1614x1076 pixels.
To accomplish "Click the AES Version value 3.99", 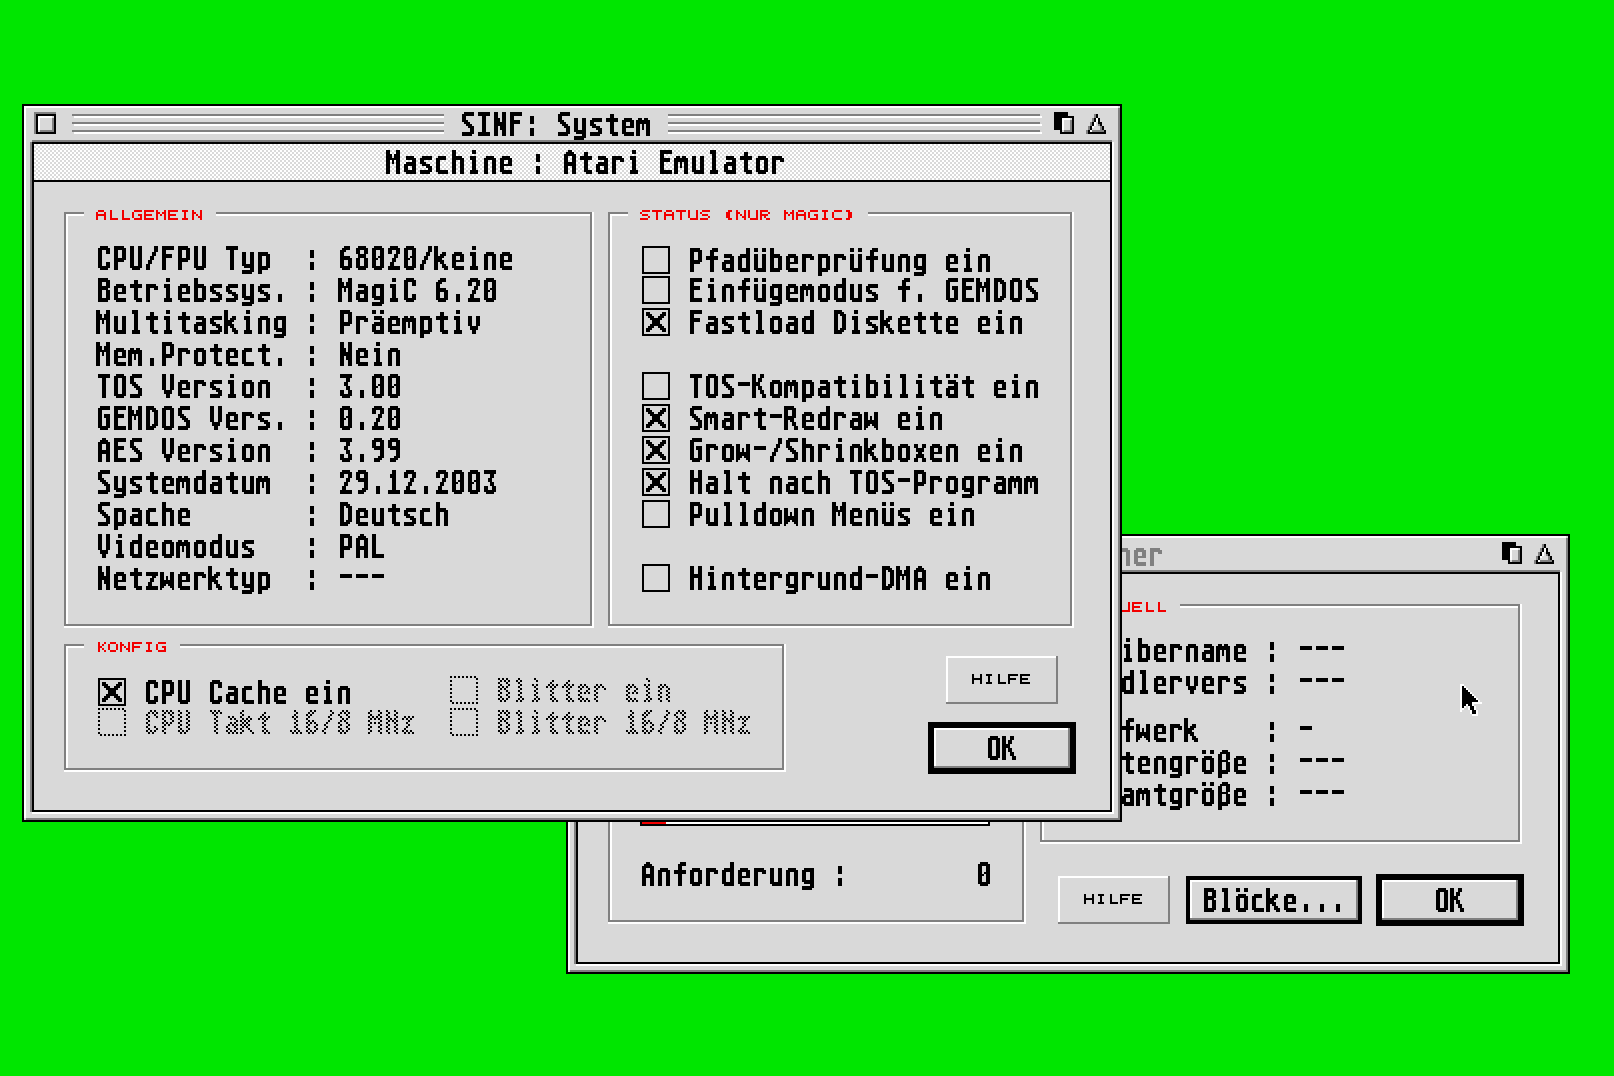I will (369, 451).
